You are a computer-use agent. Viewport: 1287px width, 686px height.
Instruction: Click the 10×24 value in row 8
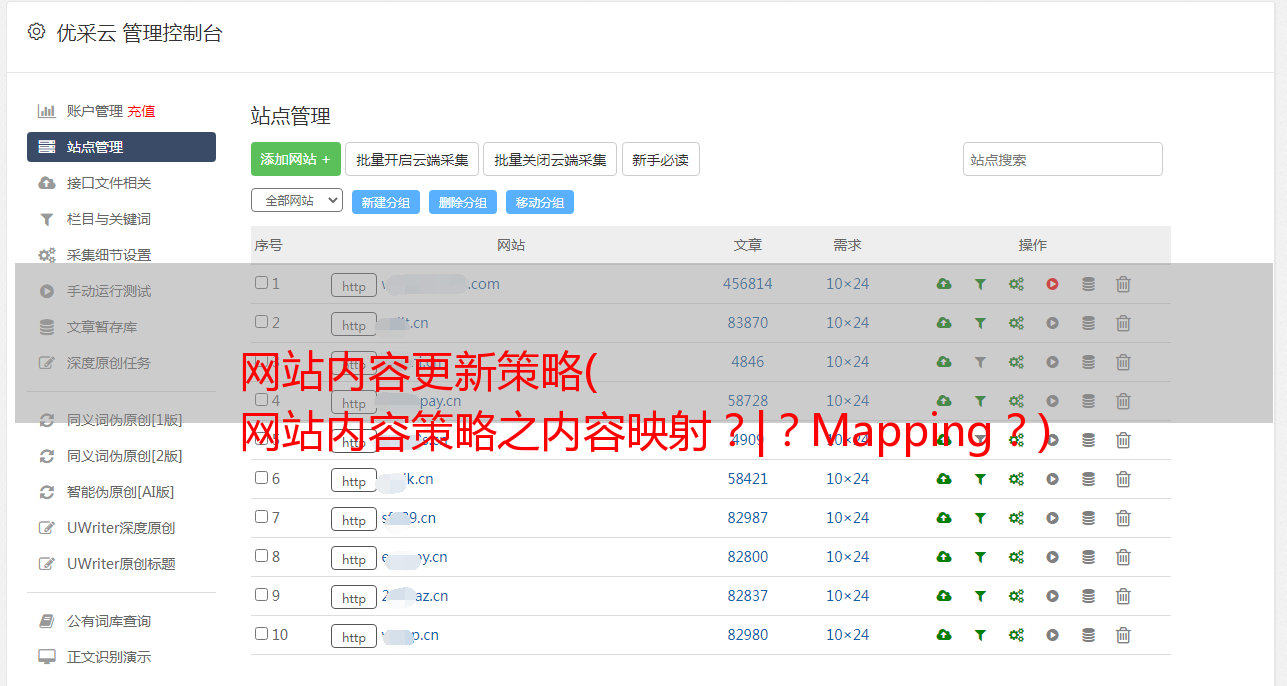(x=847, y=557)
